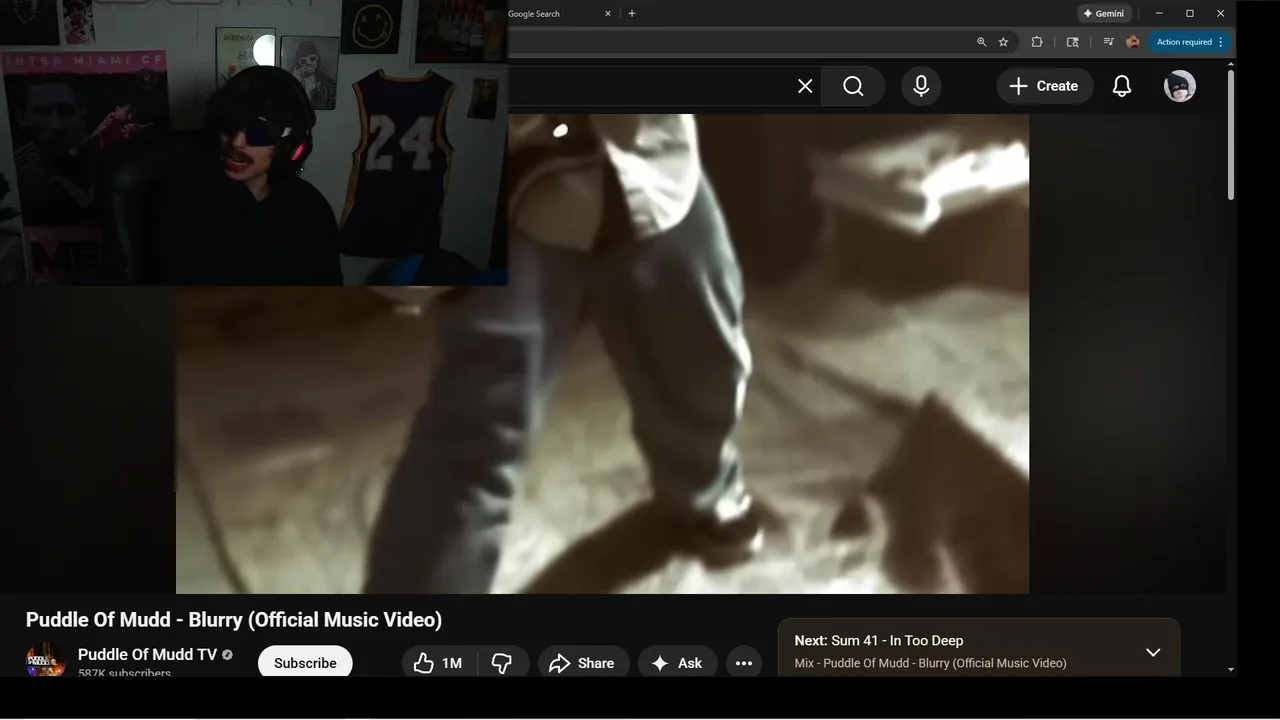Click the video title Blurry text
The height and width of the screenshot is (720, 1280).
(234, 619)
